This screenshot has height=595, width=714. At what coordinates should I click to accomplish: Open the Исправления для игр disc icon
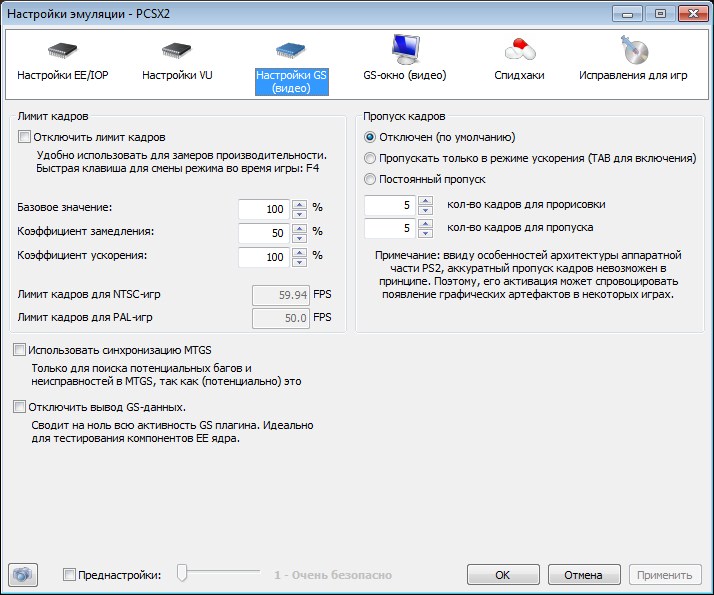tap(634, 49)
